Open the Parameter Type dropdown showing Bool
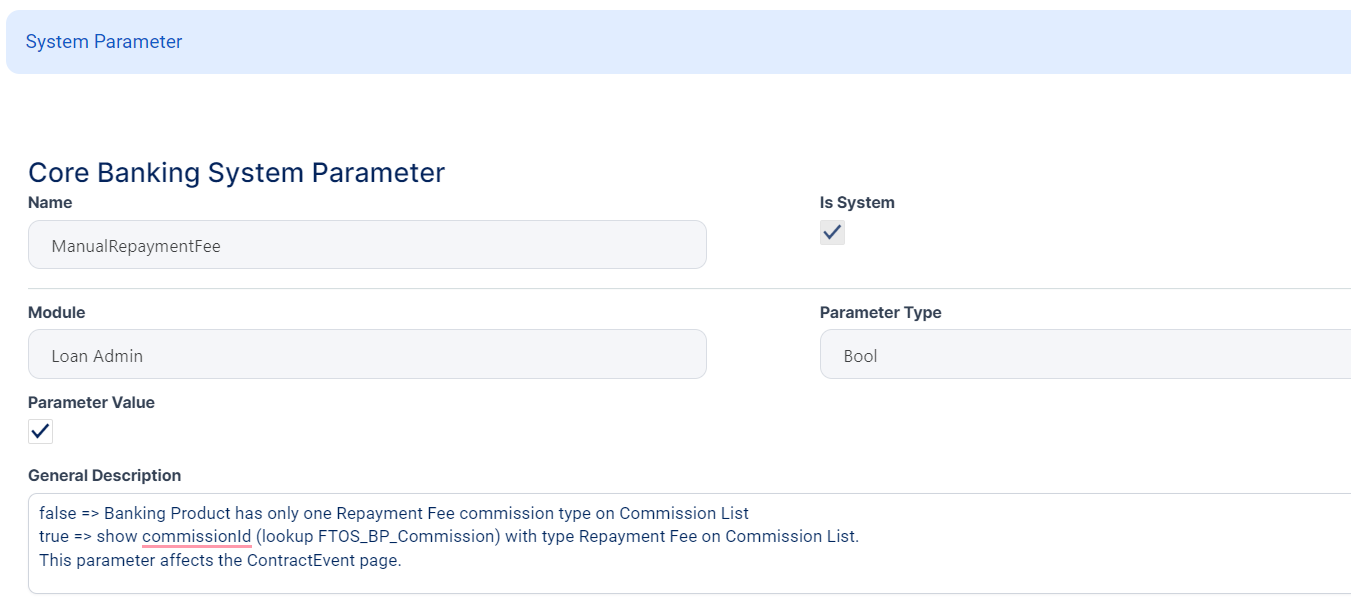The image size is (1351, 607). coord(1084,355)
